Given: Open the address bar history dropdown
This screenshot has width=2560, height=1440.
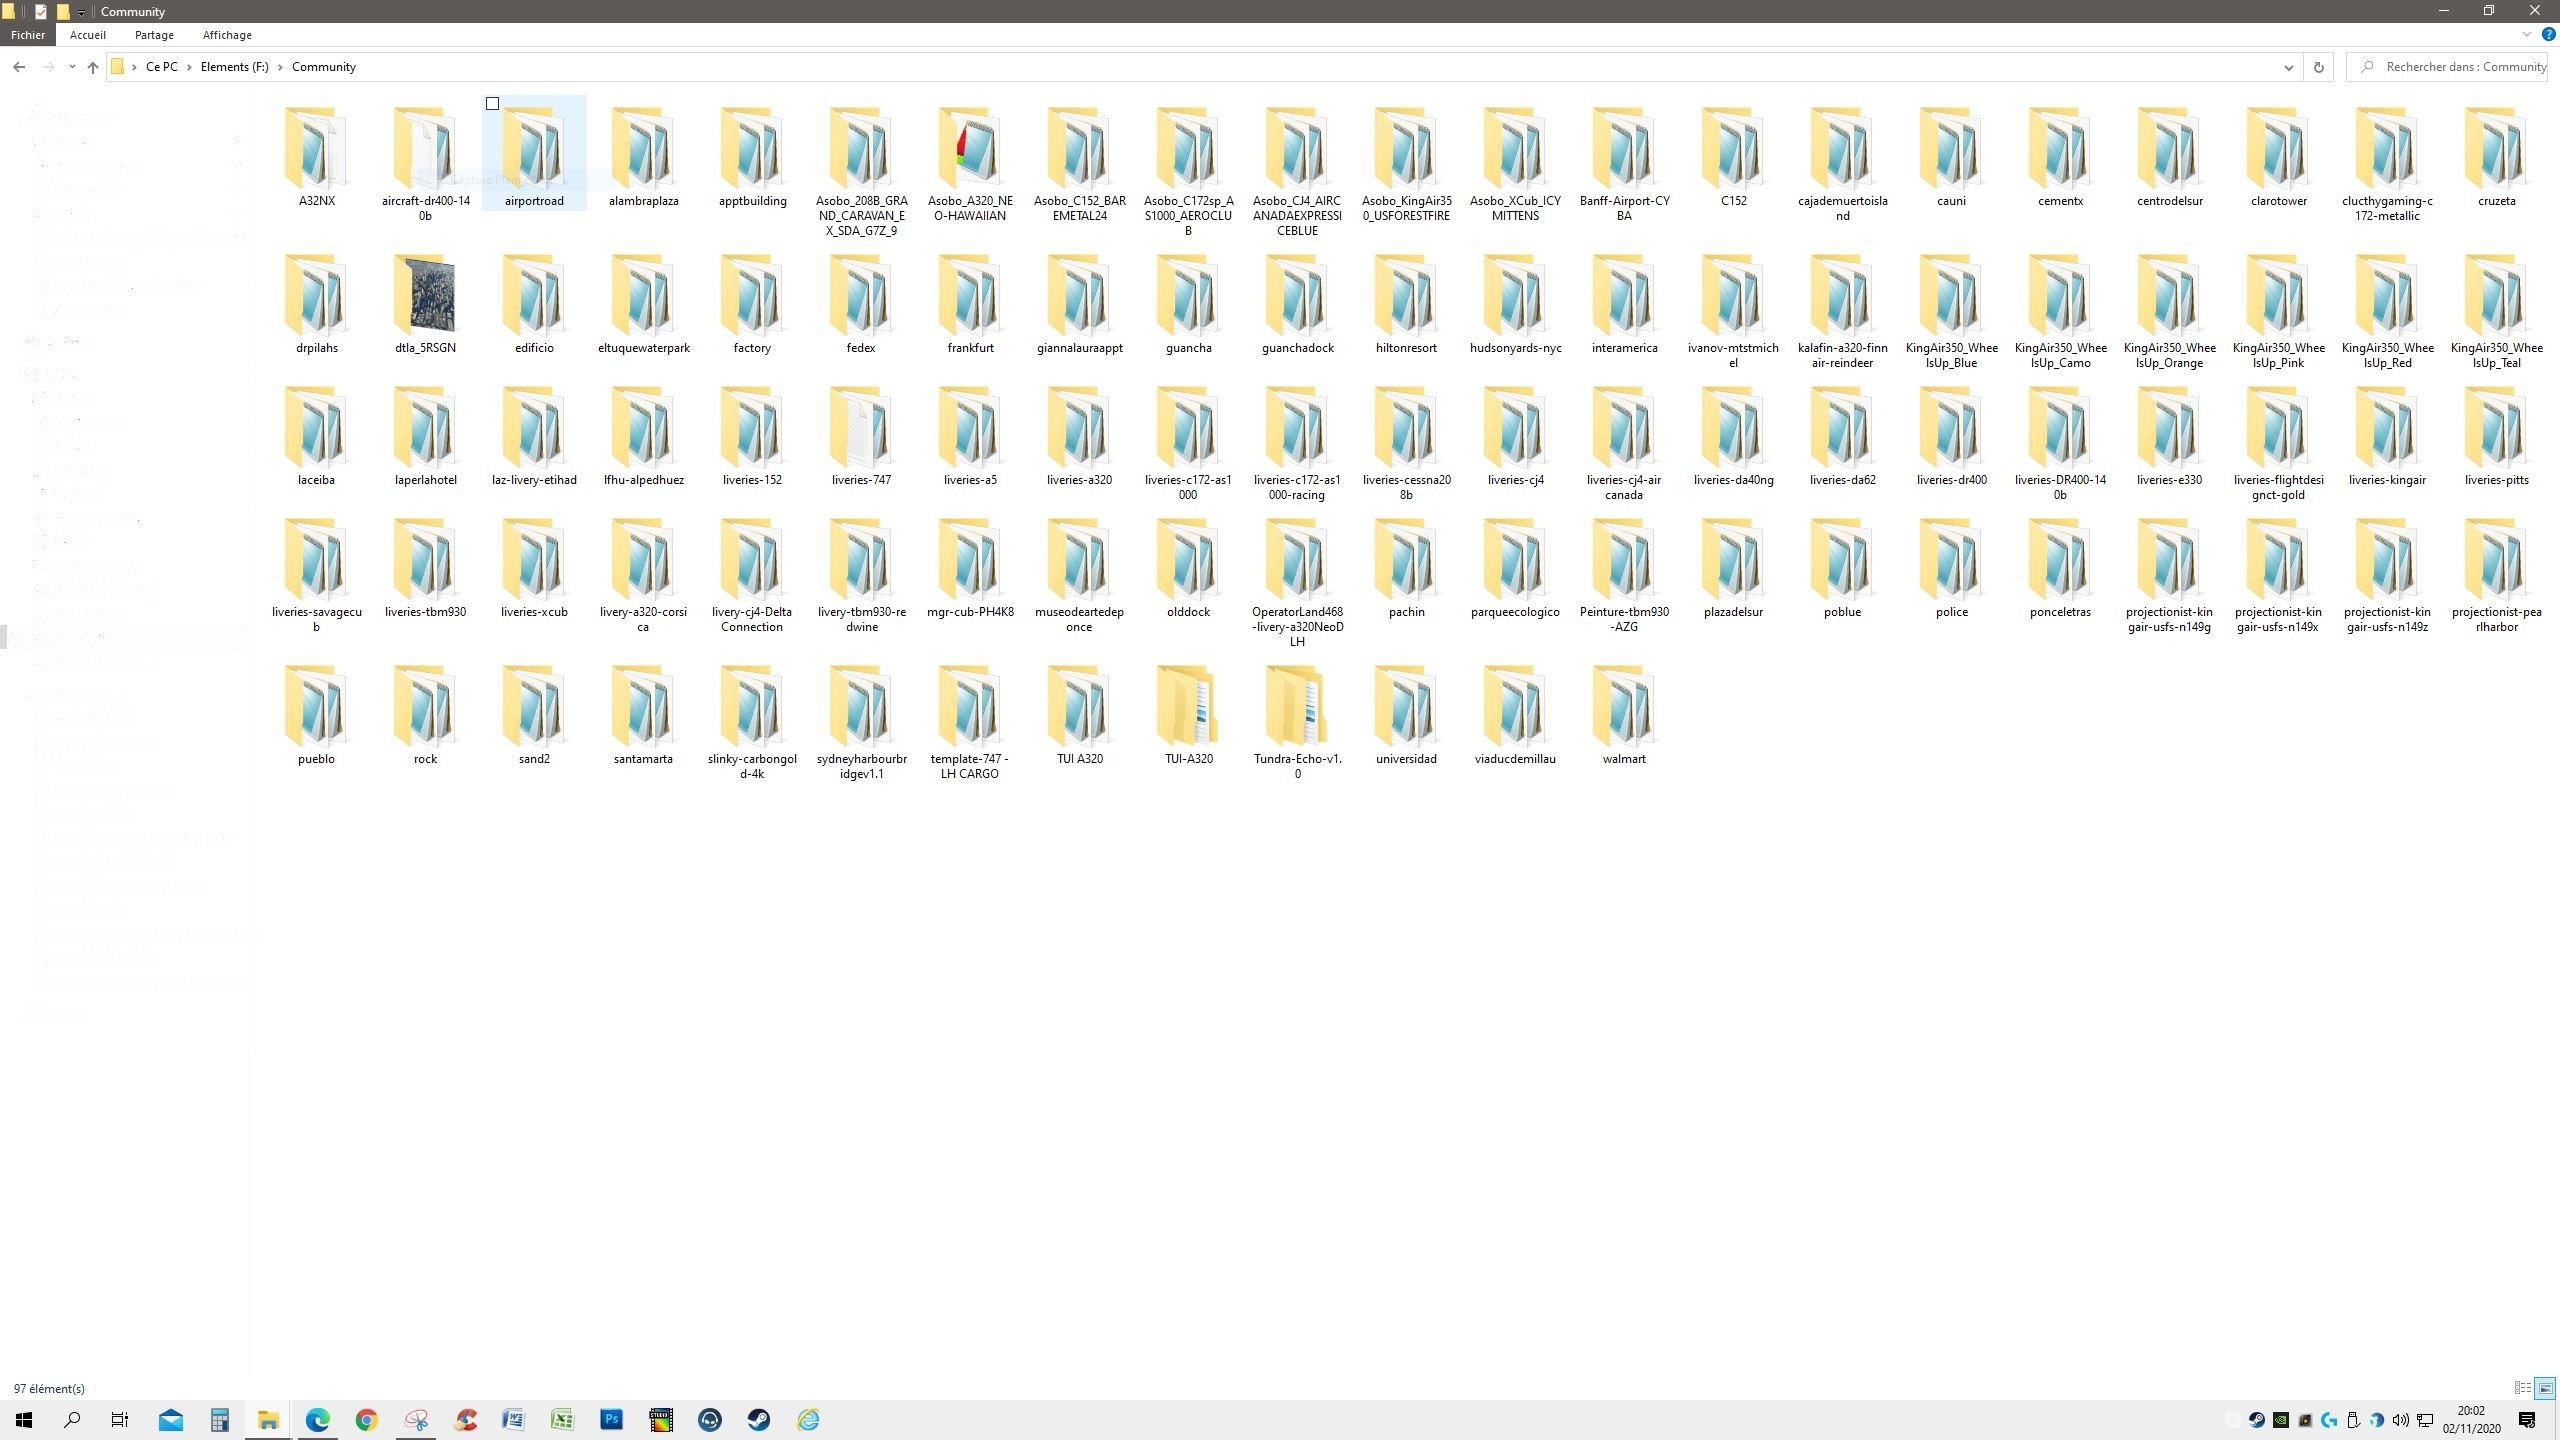Looking at the screenshot, I should 2288,67.
